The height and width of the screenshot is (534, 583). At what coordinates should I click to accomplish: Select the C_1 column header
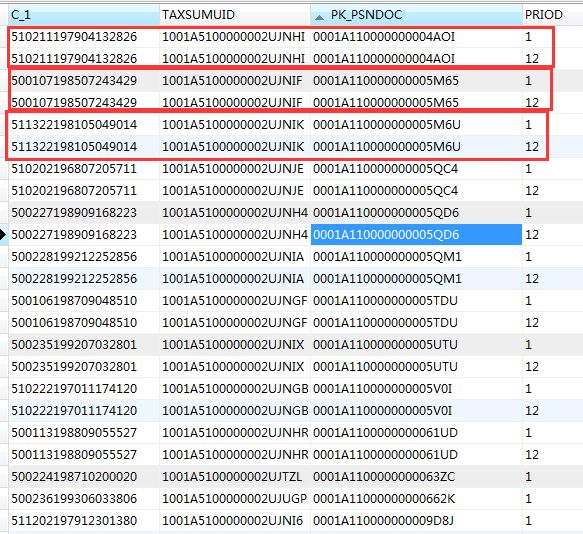coord(84,15)
